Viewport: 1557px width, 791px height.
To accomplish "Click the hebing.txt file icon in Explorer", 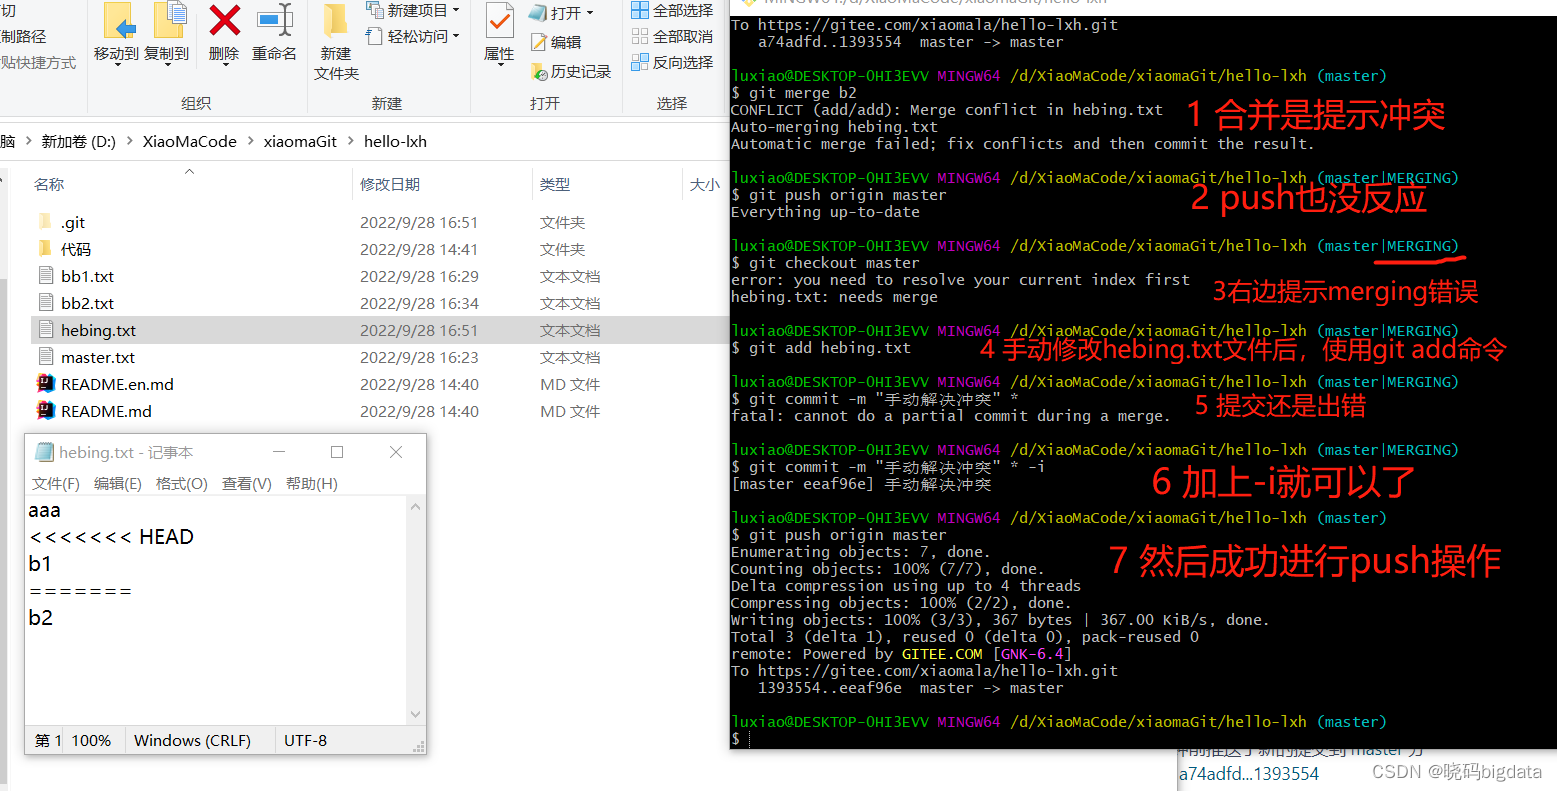I will [x=45, y=330].
